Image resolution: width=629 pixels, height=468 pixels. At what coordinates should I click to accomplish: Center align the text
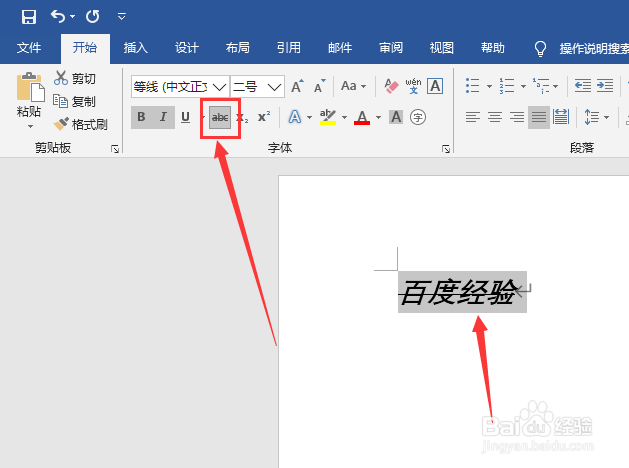coord(495,117)
